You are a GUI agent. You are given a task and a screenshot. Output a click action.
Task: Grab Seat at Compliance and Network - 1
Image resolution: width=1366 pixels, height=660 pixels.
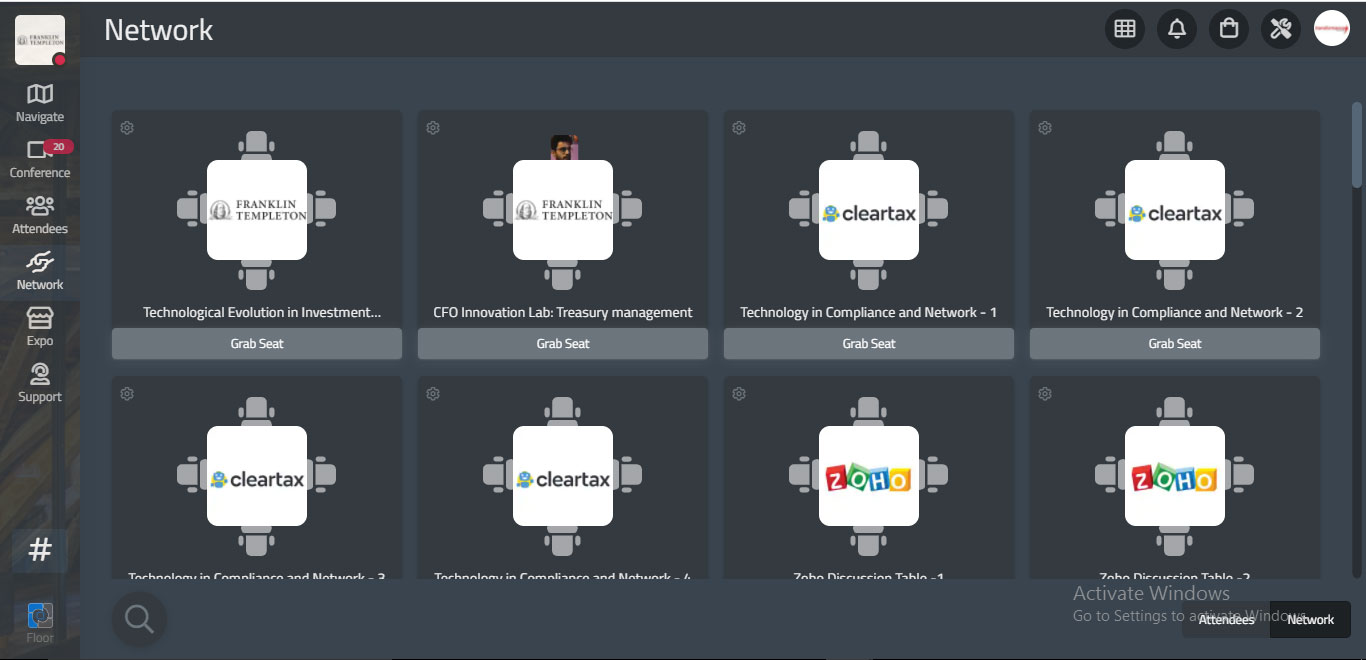click(869, 343)
